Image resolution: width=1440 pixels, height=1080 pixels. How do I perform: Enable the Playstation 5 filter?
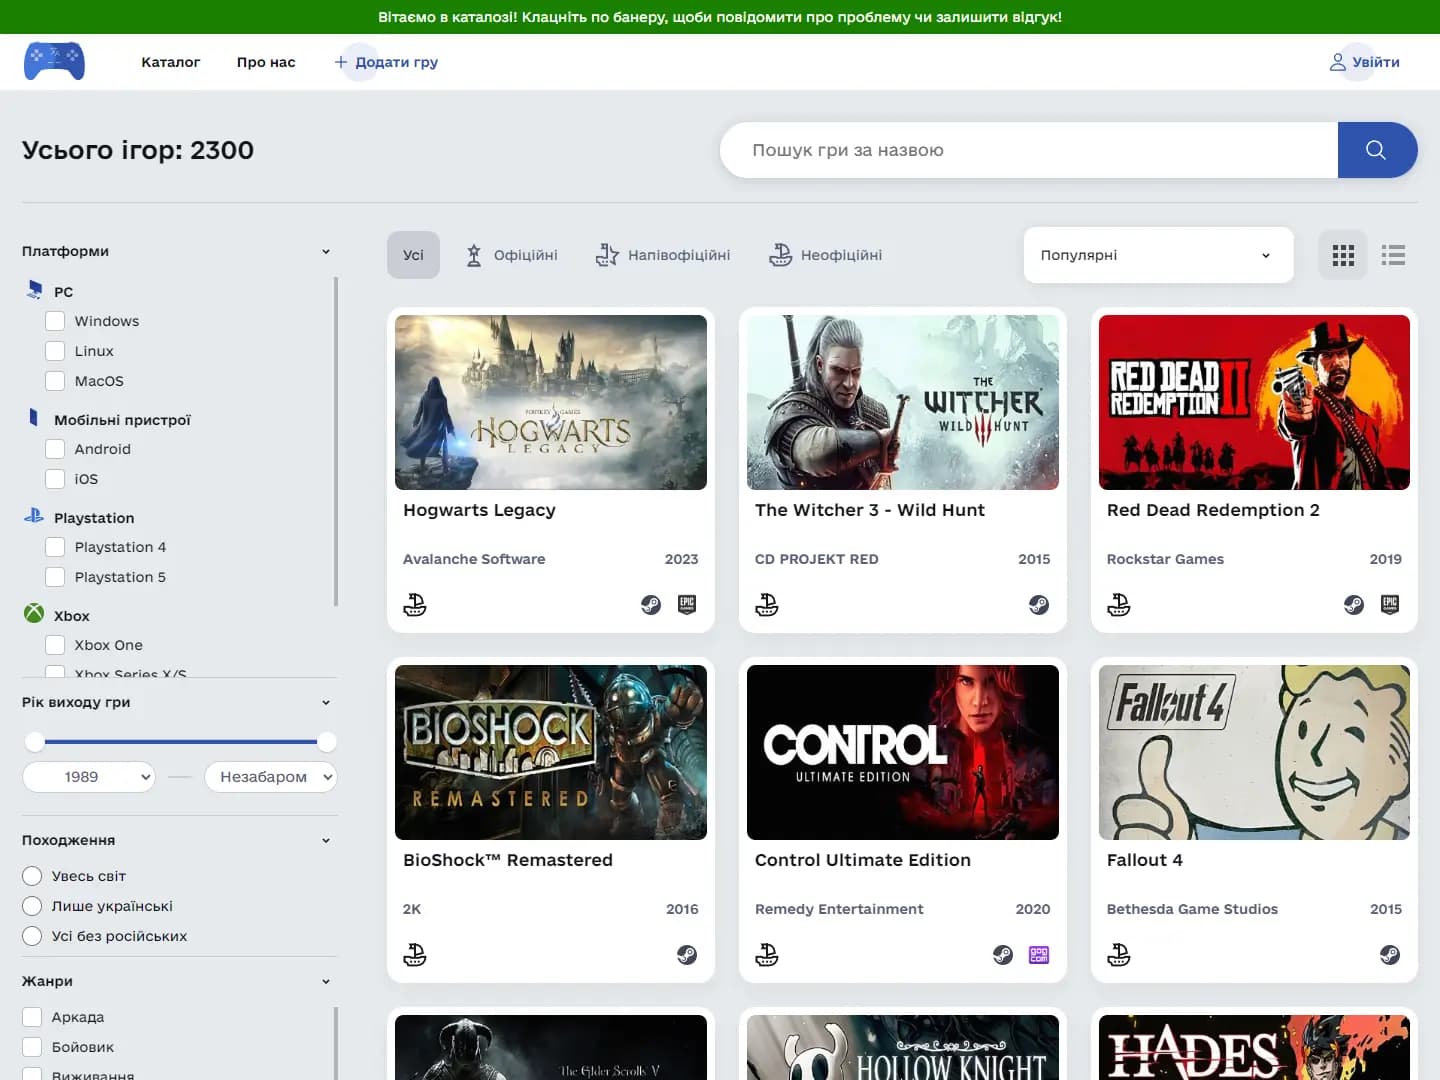(x=56, y=577)
